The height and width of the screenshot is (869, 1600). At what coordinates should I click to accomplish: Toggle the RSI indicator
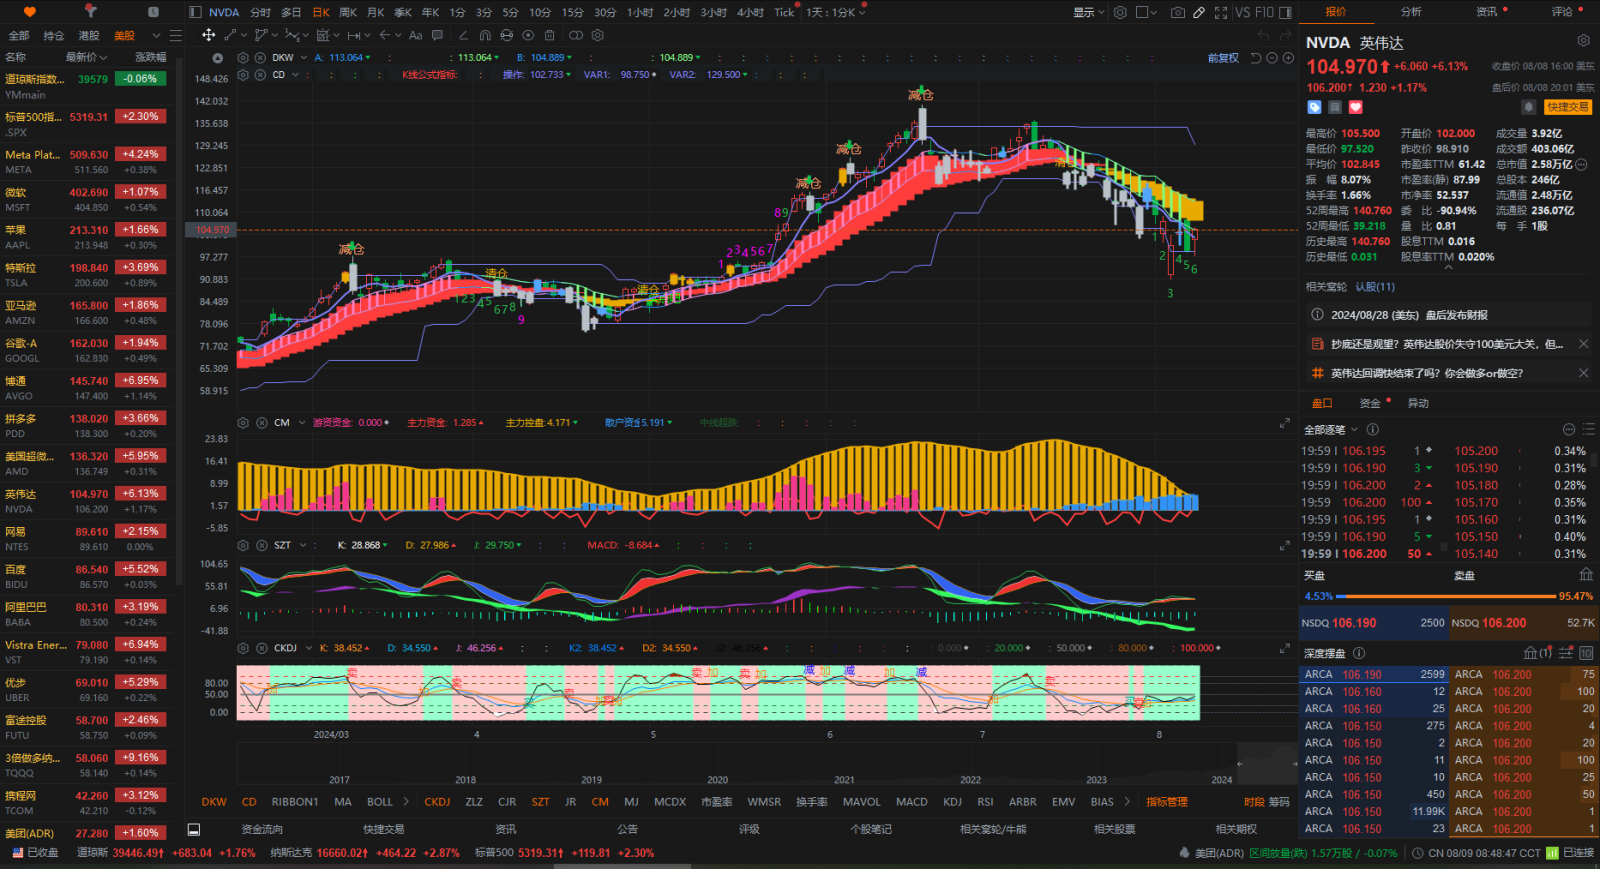985,802
